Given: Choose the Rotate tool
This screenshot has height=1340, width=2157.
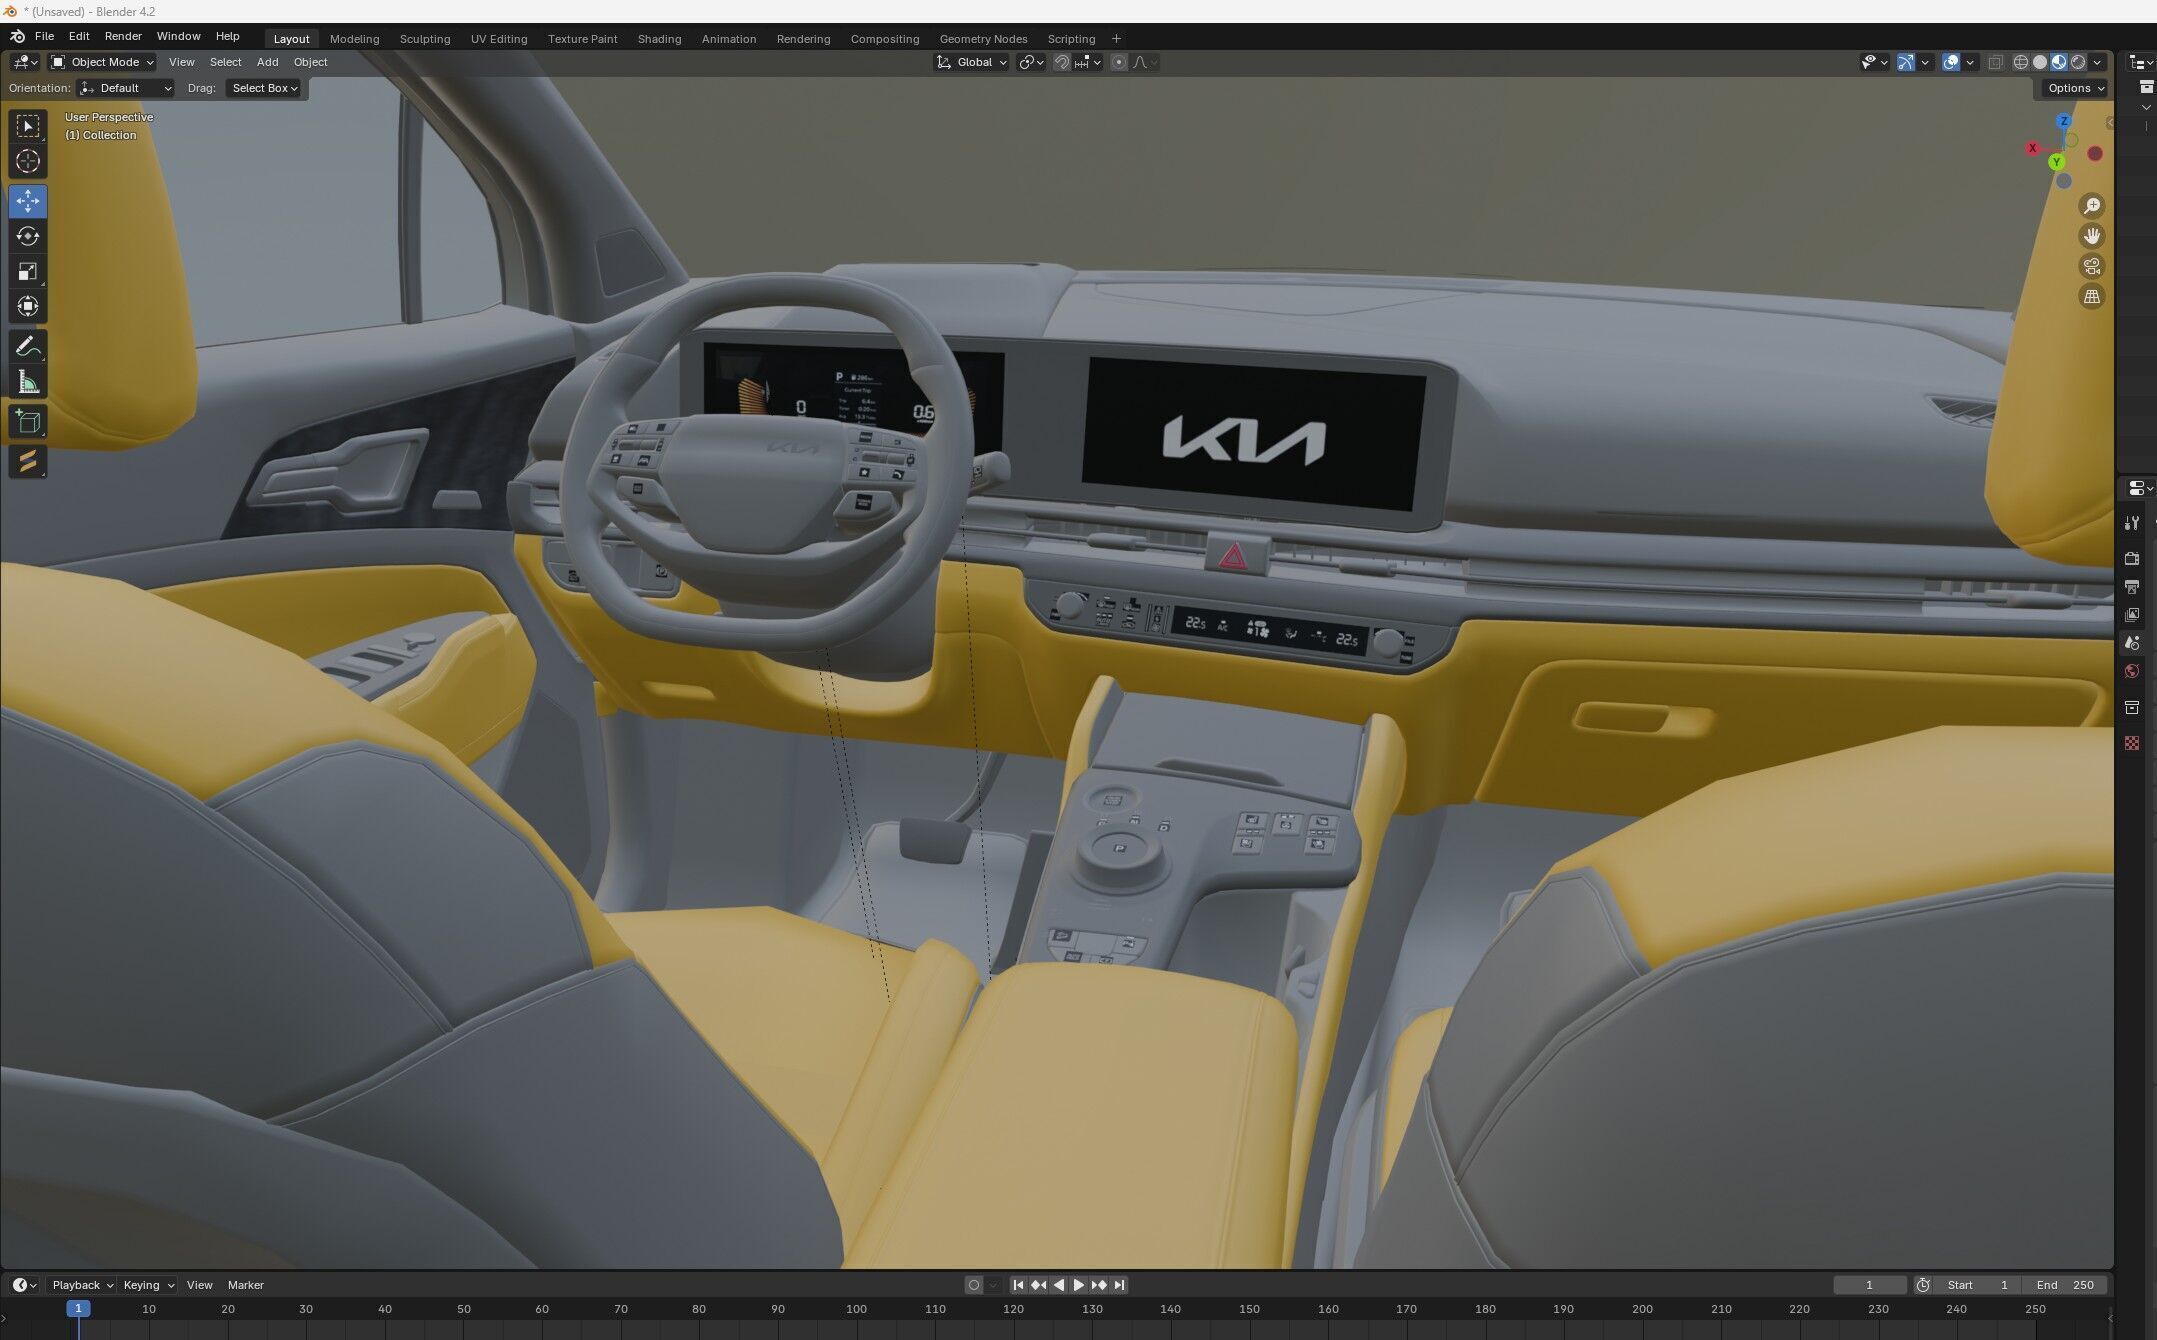Looking at the screenshot, I should 28,236.
